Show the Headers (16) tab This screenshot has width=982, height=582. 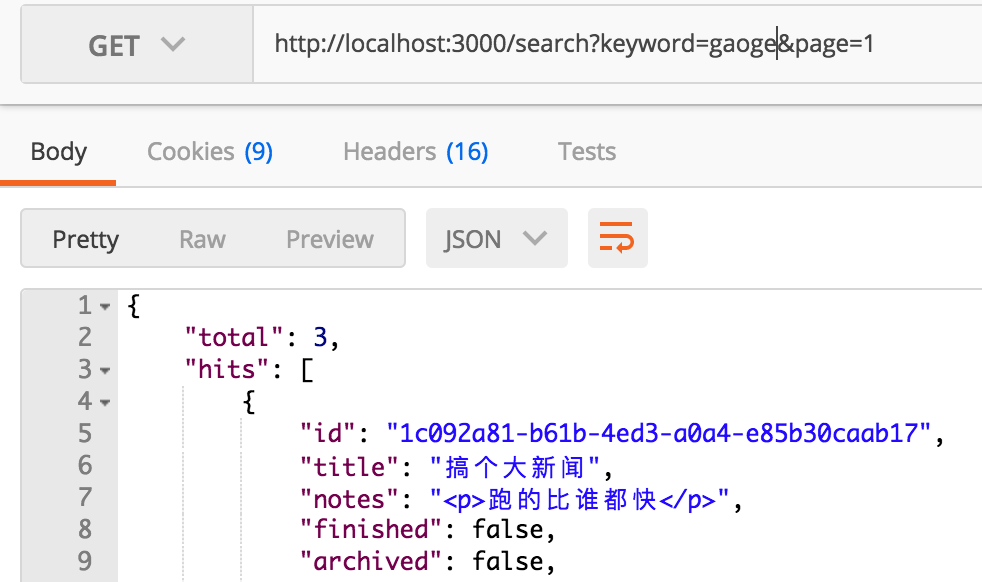point(415,152)
